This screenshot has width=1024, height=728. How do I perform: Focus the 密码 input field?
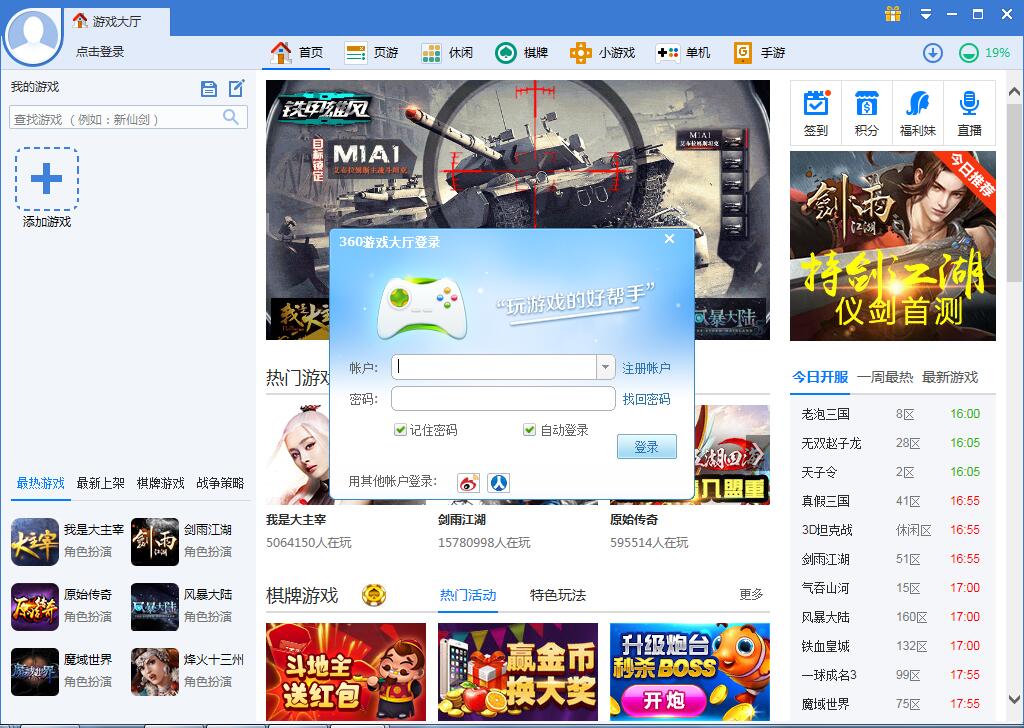pos(503,399)
